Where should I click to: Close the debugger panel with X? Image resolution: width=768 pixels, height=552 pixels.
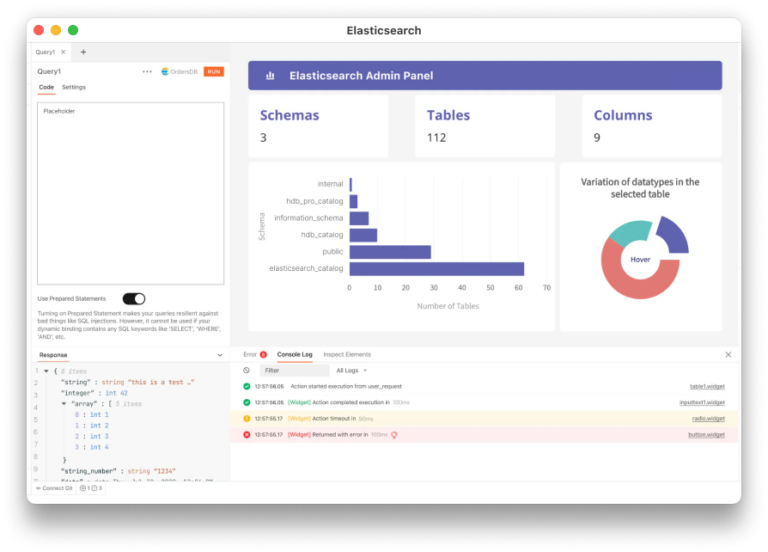coord(728,355)
